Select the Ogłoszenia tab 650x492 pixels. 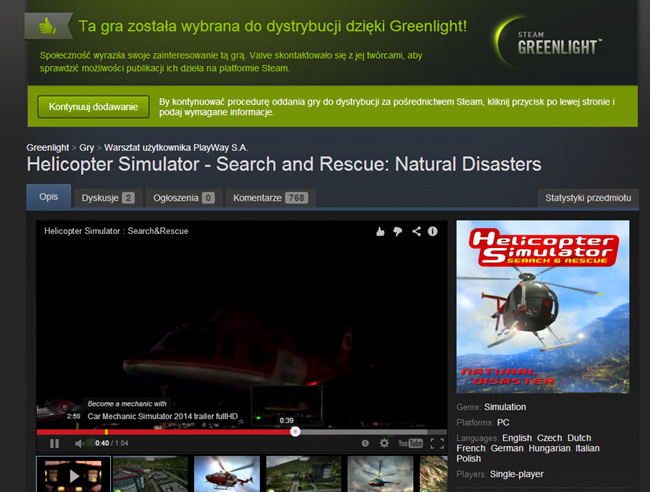(183, 197)
